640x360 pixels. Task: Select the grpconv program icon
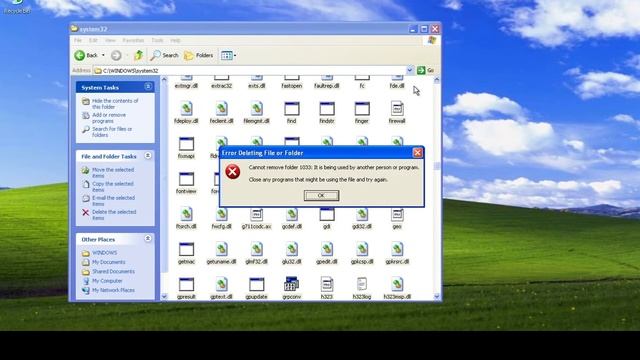click(x=291, y=284)
